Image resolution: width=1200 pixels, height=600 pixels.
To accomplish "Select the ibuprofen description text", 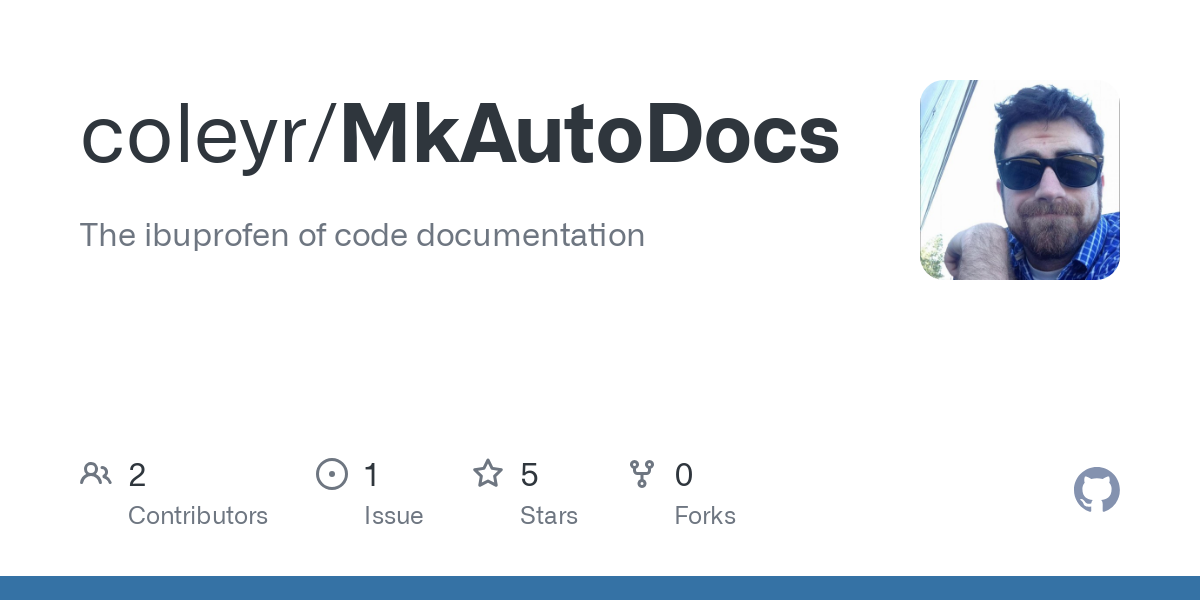I will point(362,235).
